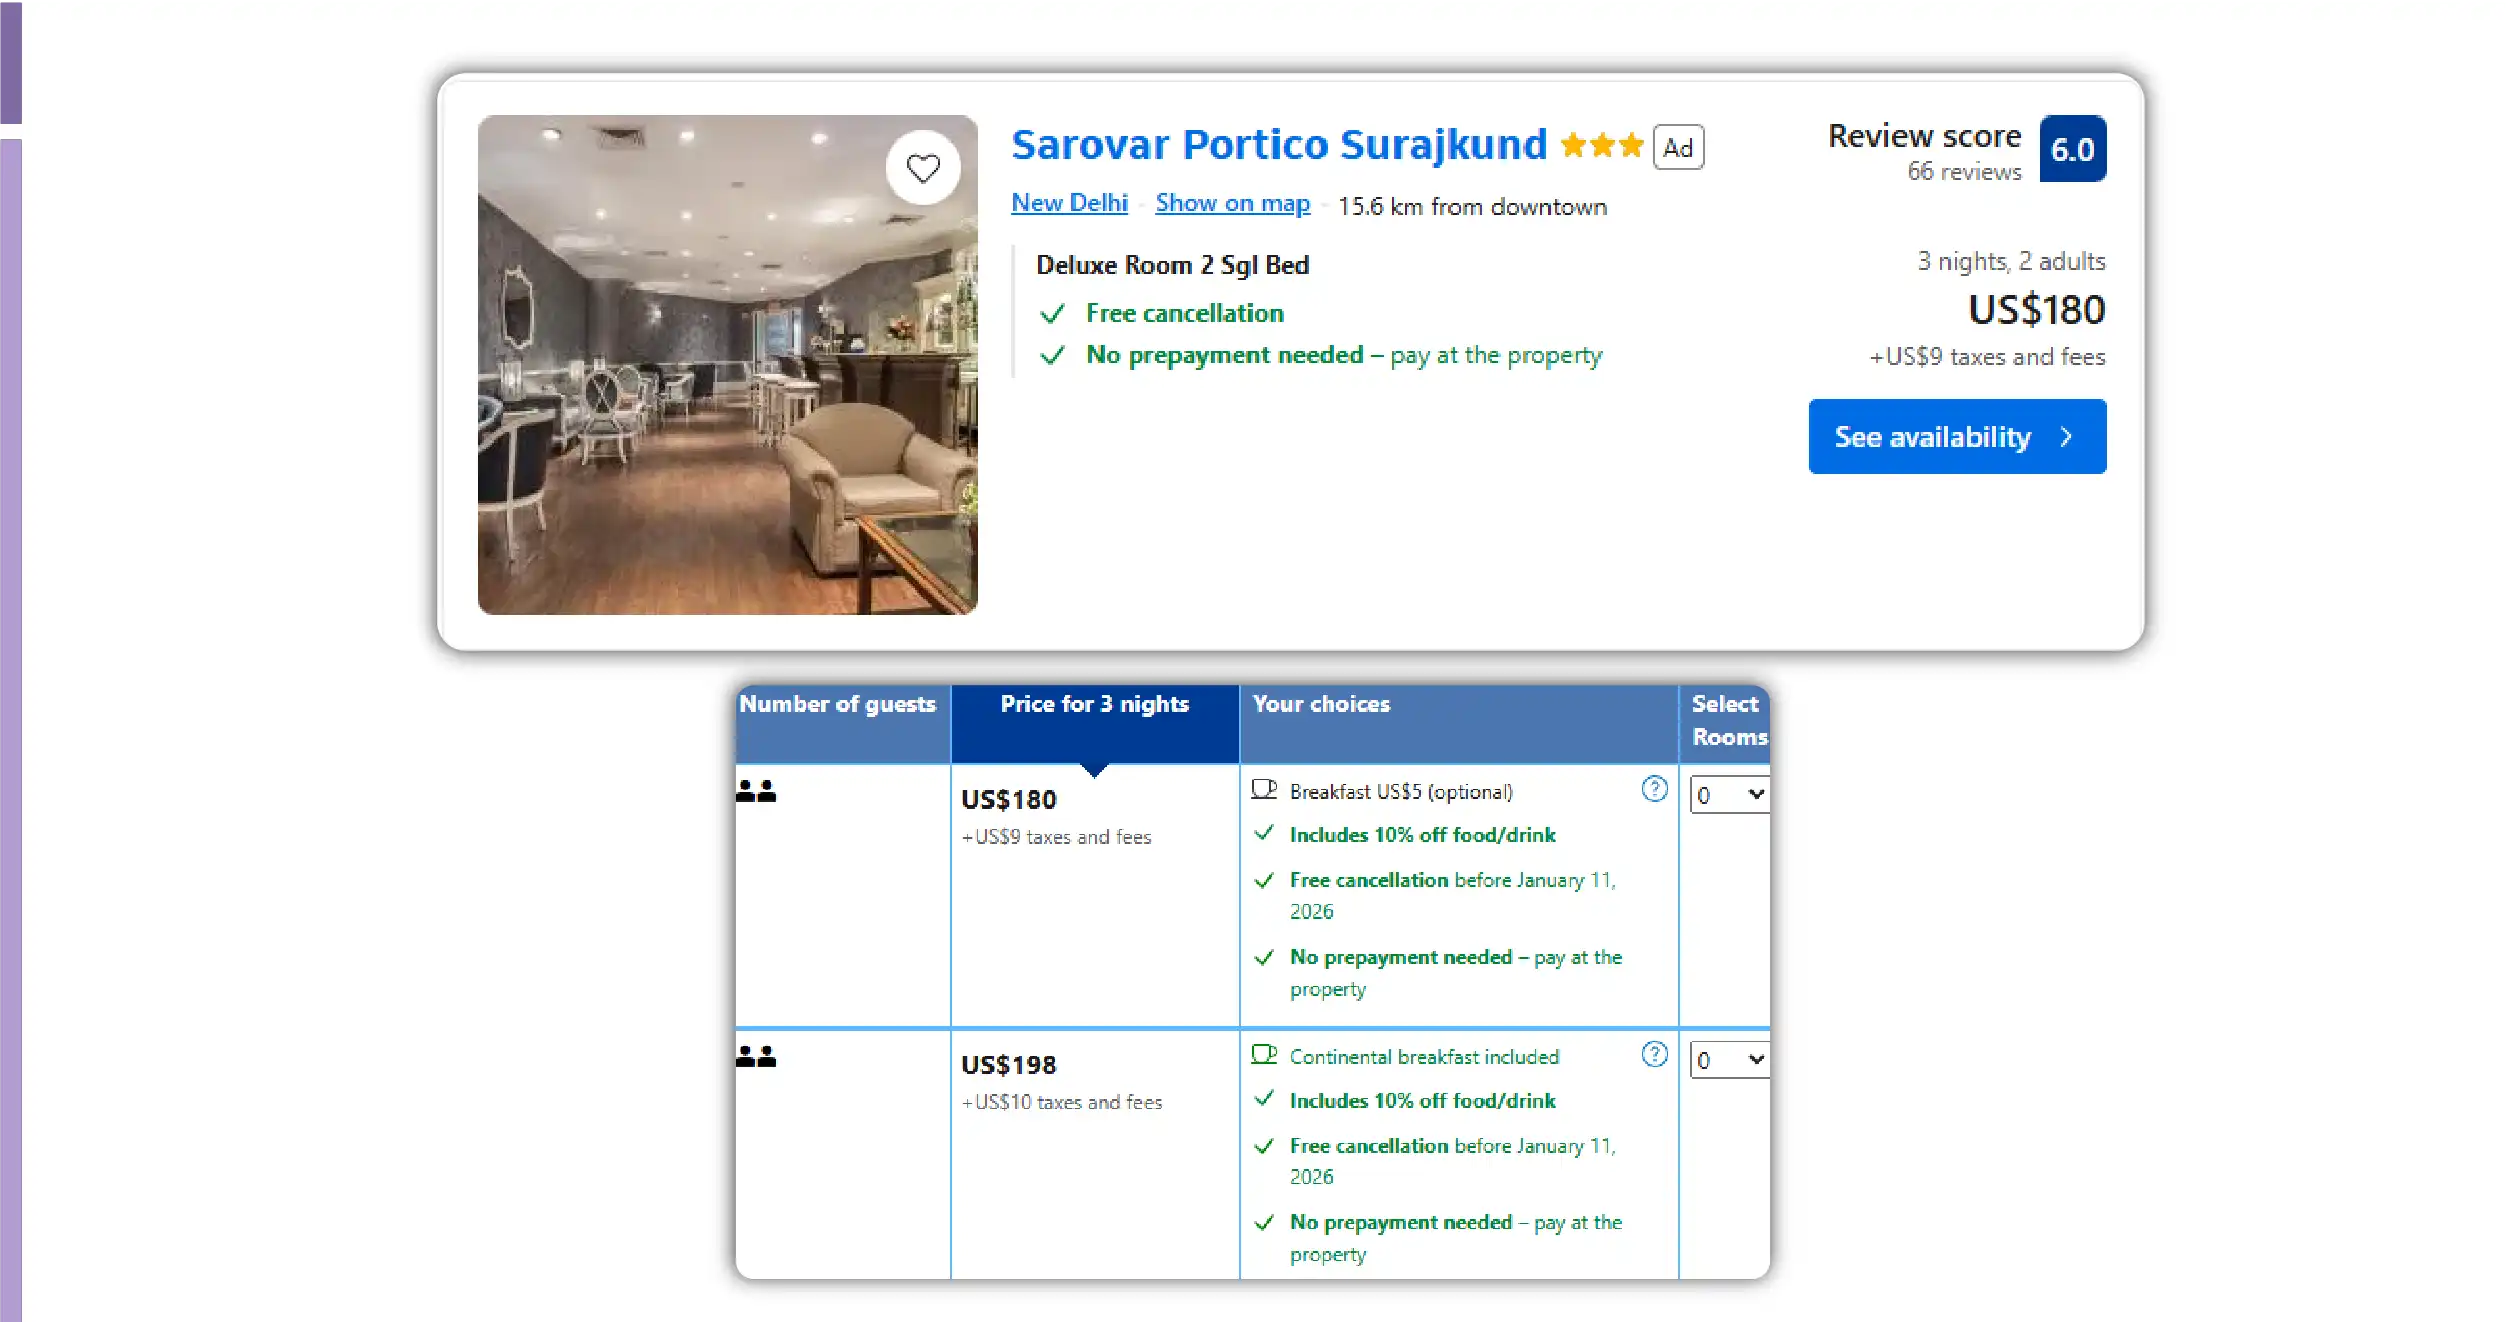Click See availability button
The height and width of the screenshot is (1322, 2507).
[1955, 437]
